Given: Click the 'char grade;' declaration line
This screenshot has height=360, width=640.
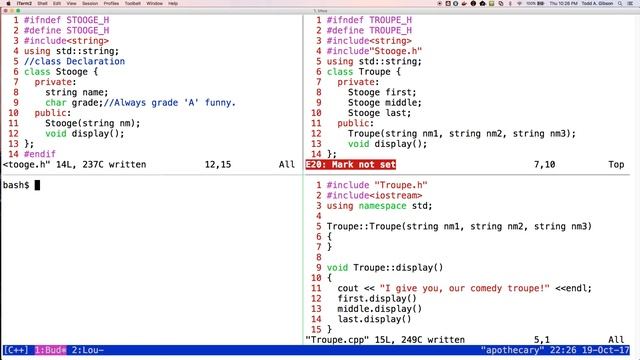Looking at the screenshot, I should pos(140,102).
